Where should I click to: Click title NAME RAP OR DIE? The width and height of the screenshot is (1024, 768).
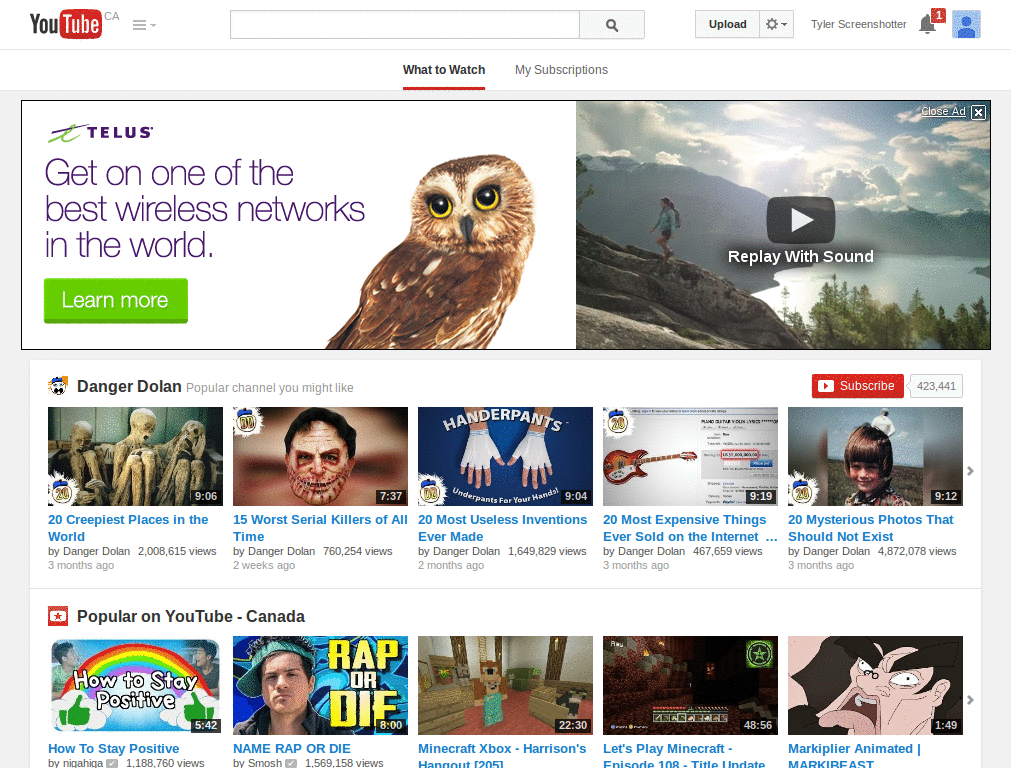292,748
